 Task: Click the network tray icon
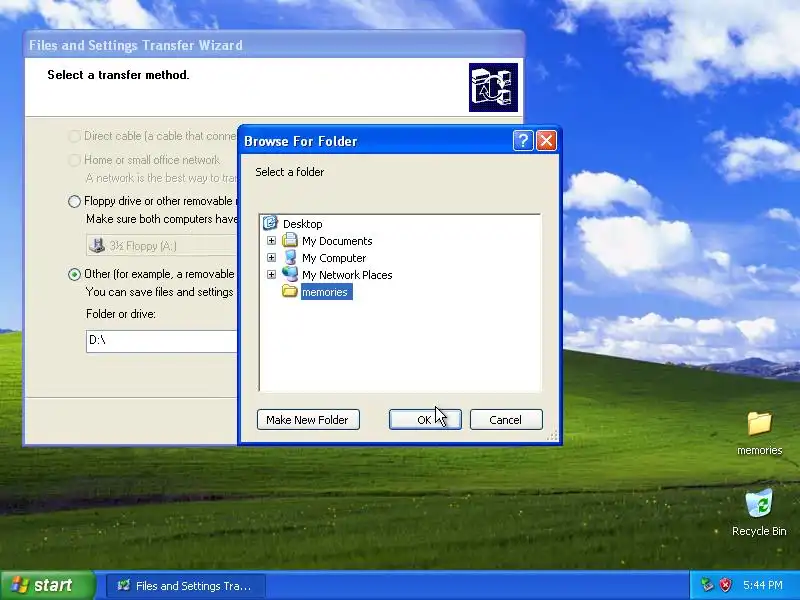(707, 585)
